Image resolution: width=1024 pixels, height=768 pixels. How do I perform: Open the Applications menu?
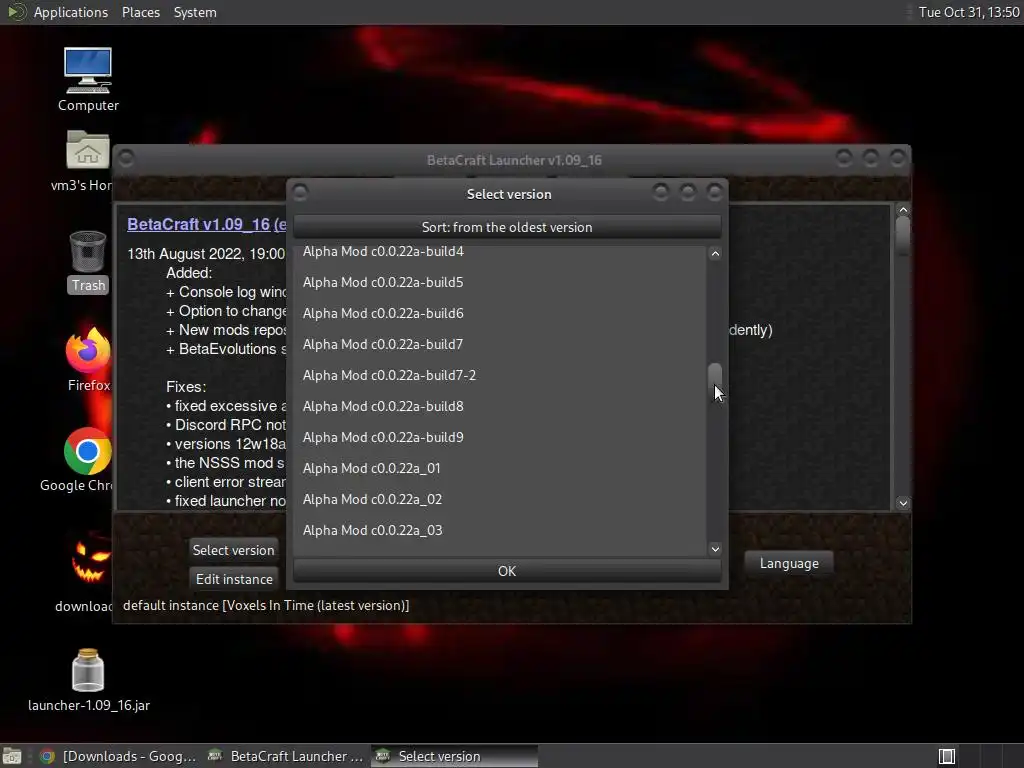pyautogui.click(x=71, y=12)
